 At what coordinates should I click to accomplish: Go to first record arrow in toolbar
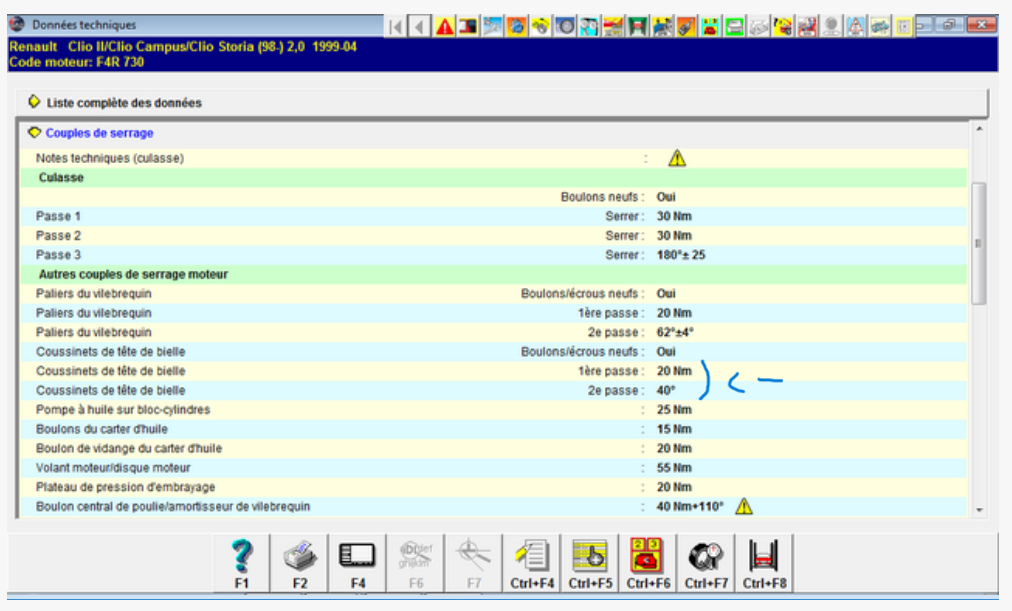(x=397, y=26)
